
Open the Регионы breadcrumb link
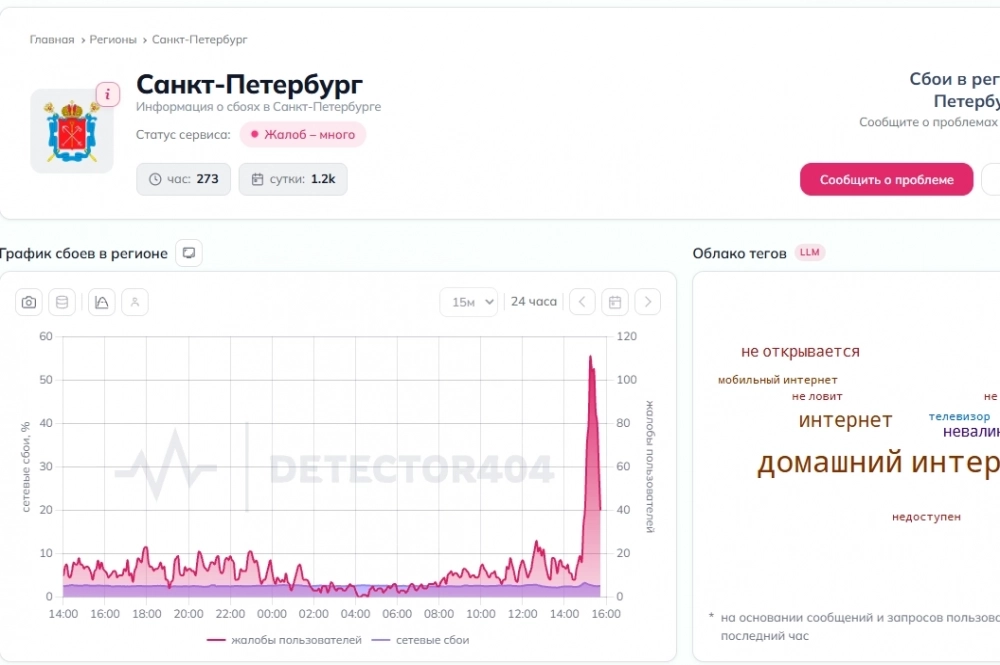coord(113,40)
